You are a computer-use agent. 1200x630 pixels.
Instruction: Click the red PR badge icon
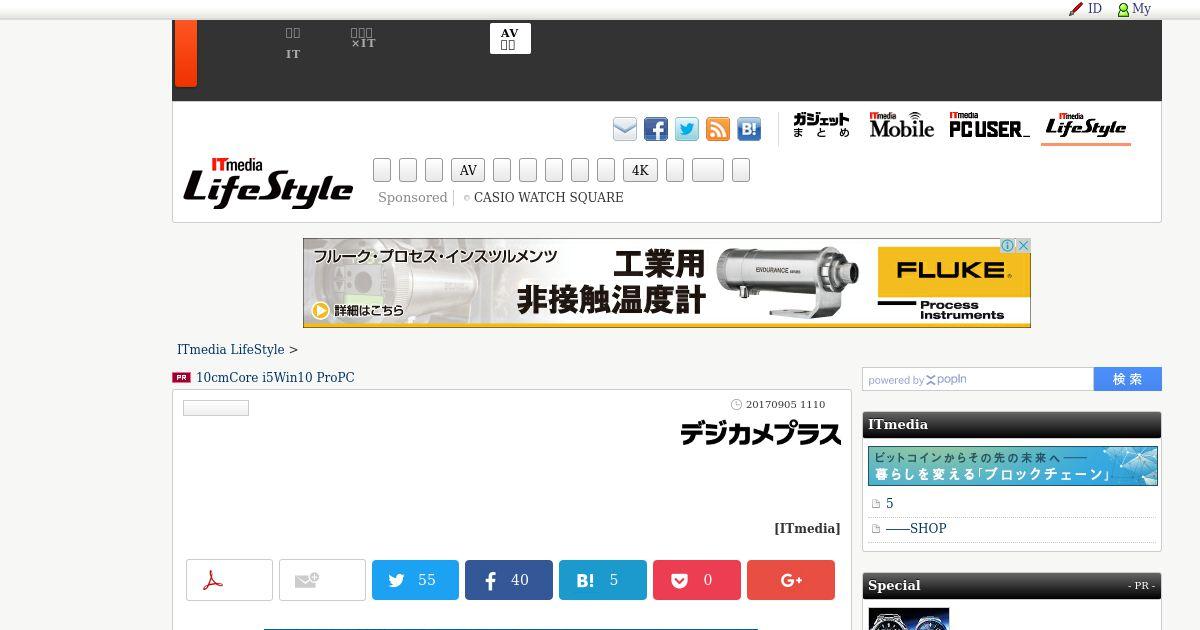[x=181, y=378]
